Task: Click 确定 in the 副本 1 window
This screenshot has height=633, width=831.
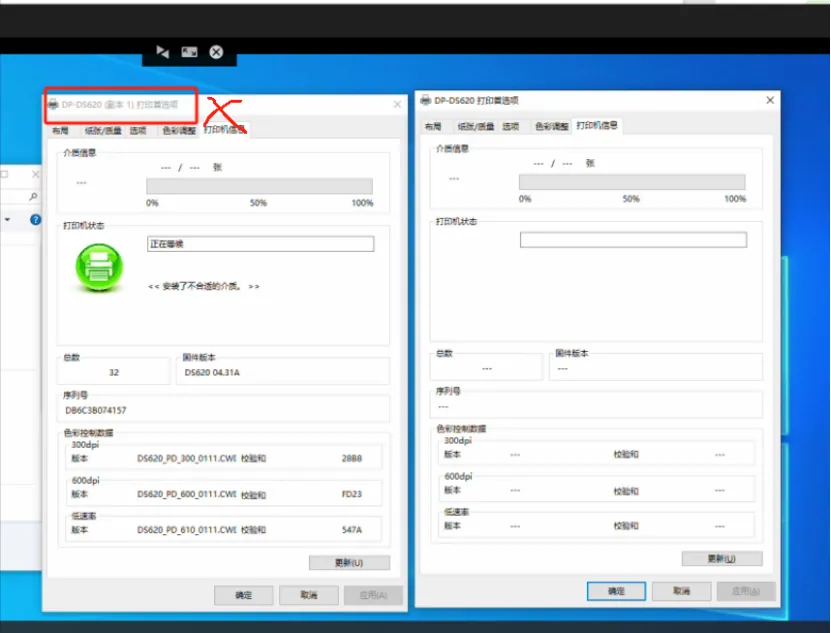Action: [x=244, y=595]
